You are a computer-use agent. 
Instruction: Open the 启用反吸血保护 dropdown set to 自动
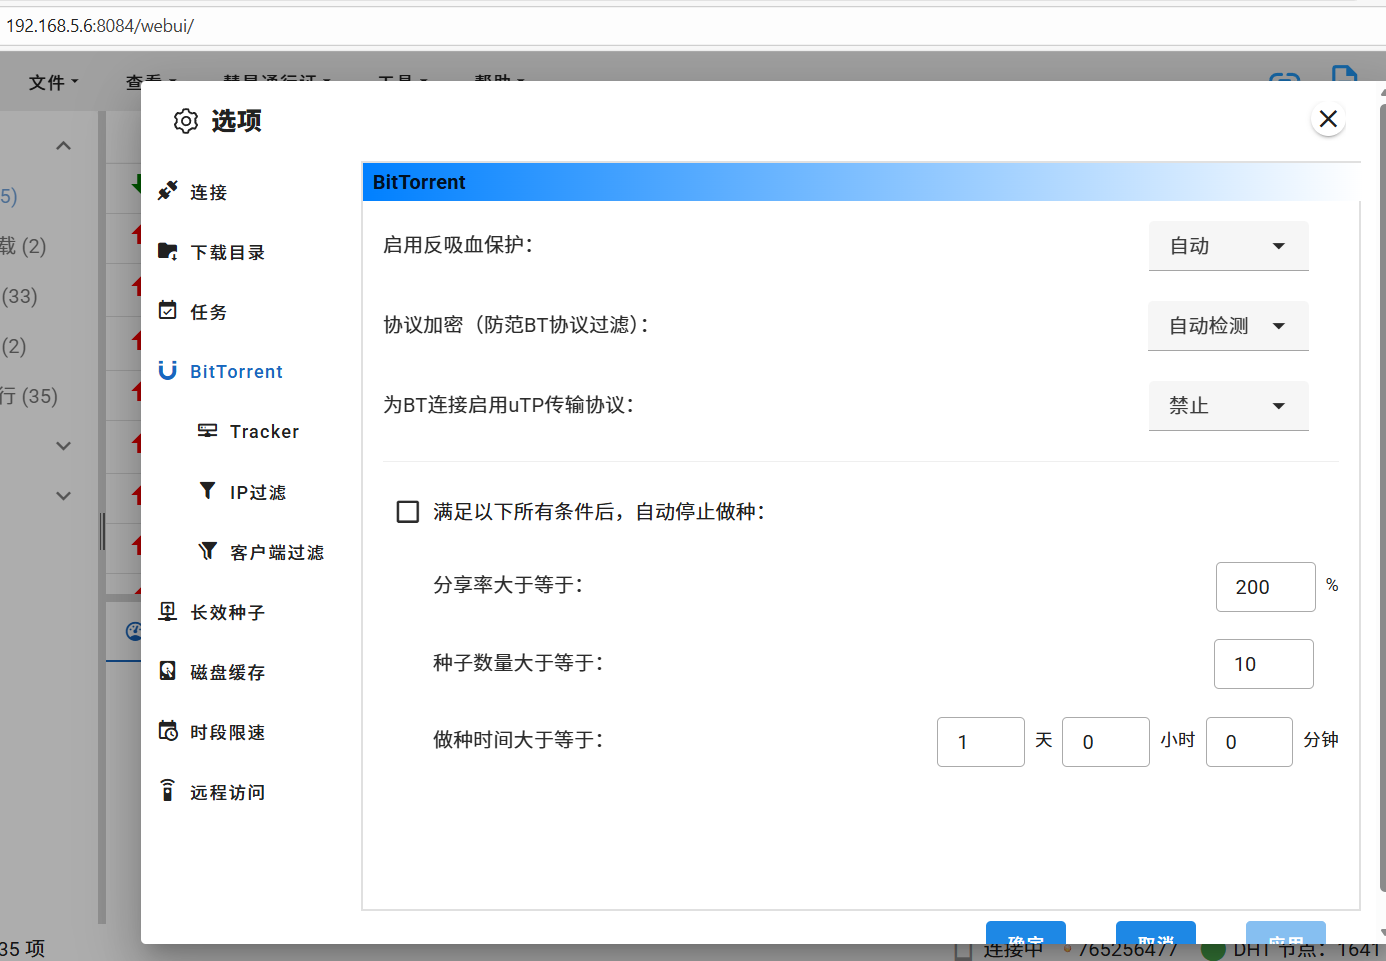1228,246
